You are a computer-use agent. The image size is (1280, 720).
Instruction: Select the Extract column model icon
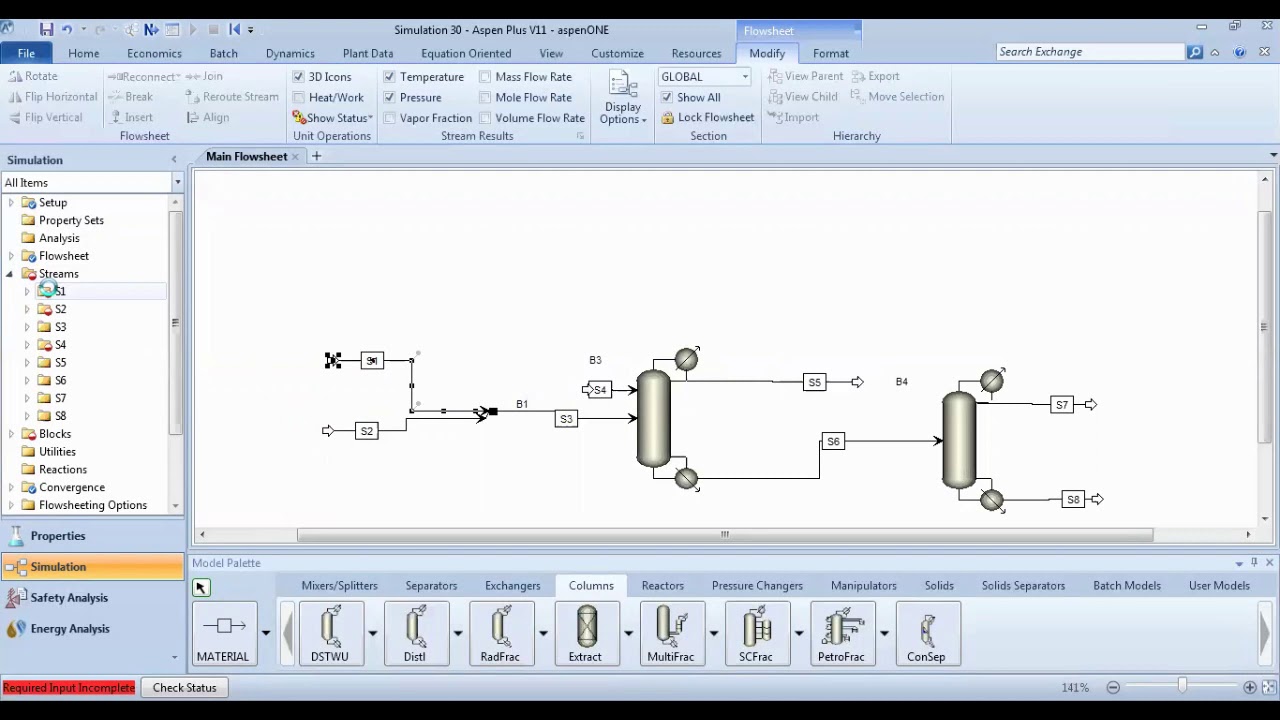point(586,633)
